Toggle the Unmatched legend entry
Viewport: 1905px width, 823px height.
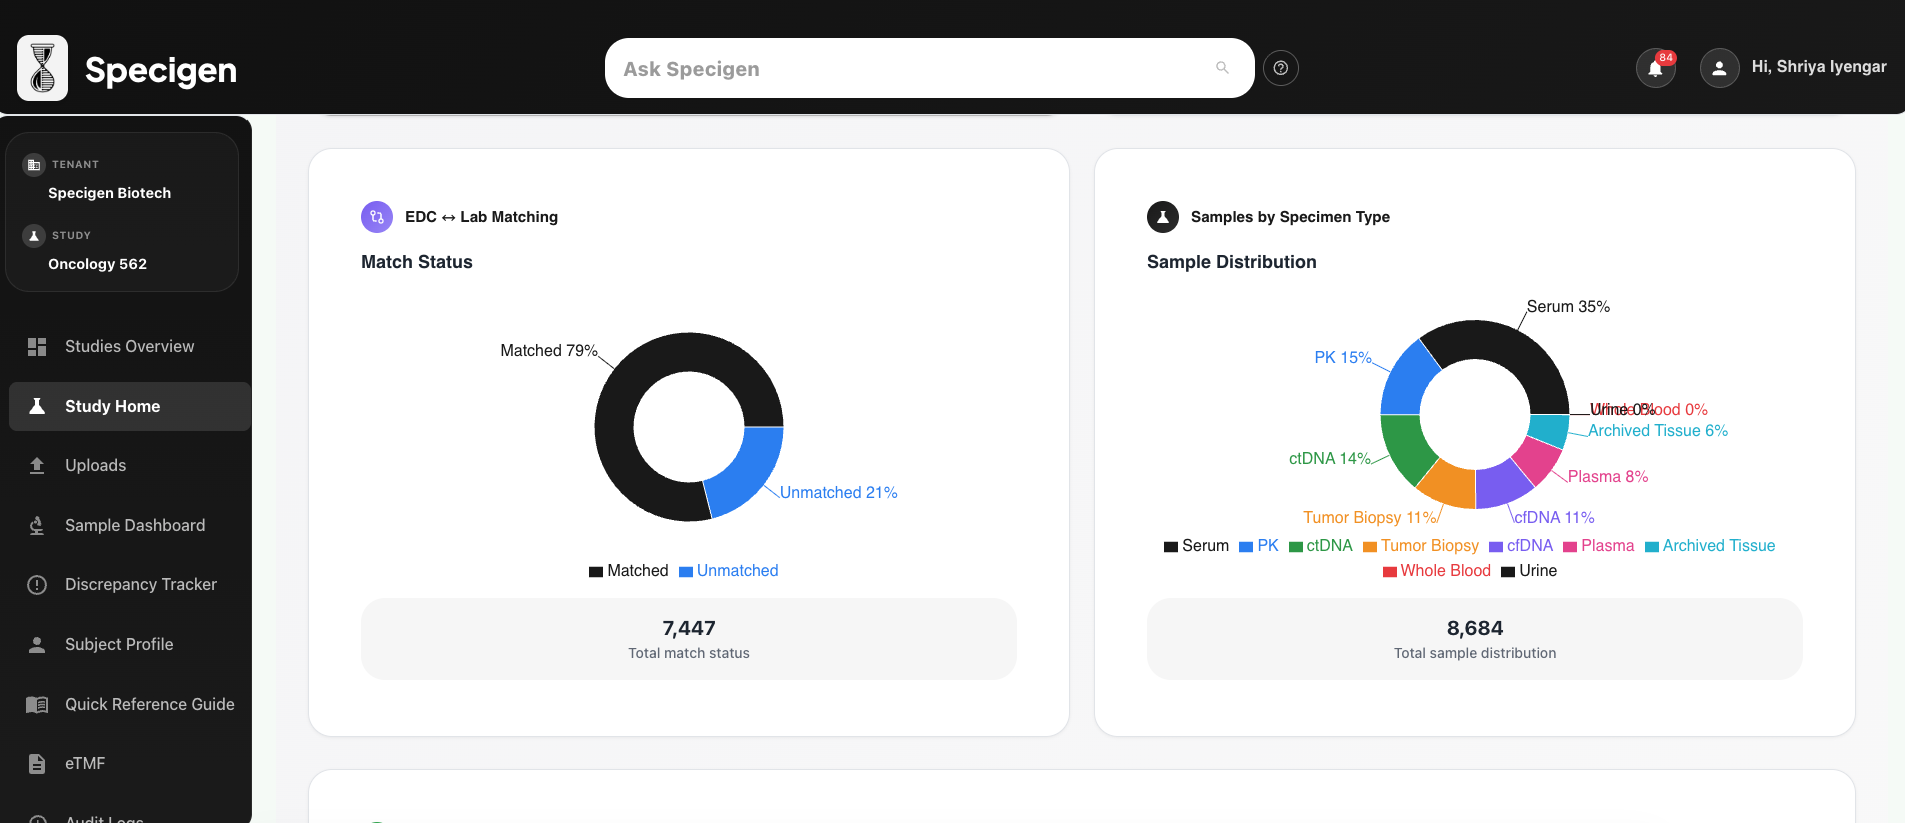tap(728, 571)
